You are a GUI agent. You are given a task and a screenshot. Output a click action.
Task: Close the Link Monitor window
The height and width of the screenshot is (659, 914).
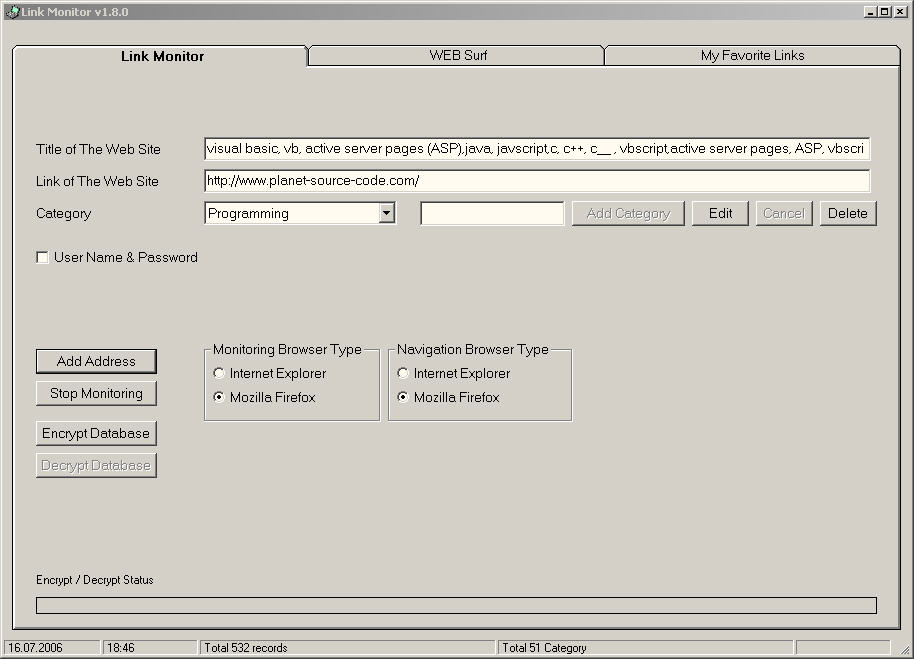coord(899,12)
